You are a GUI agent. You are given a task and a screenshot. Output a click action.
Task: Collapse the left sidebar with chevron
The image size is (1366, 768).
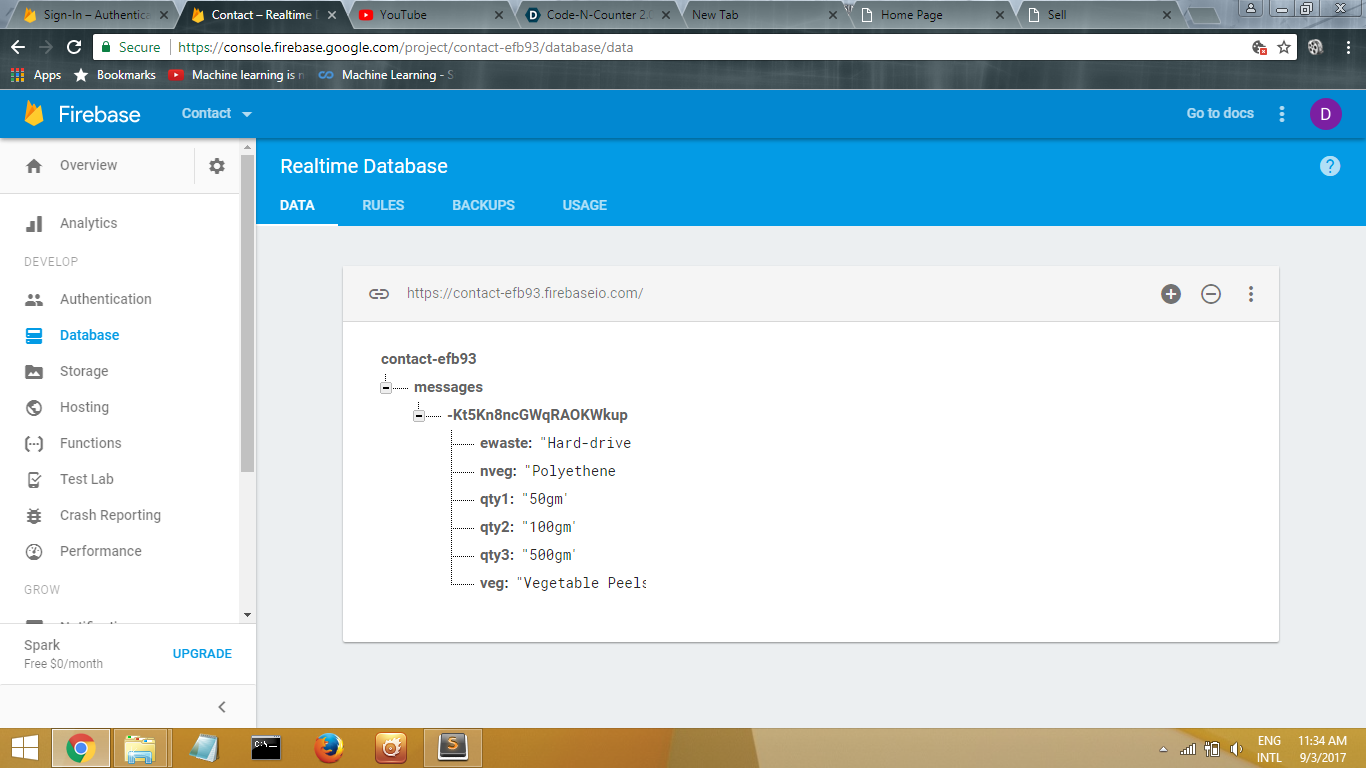222,707
